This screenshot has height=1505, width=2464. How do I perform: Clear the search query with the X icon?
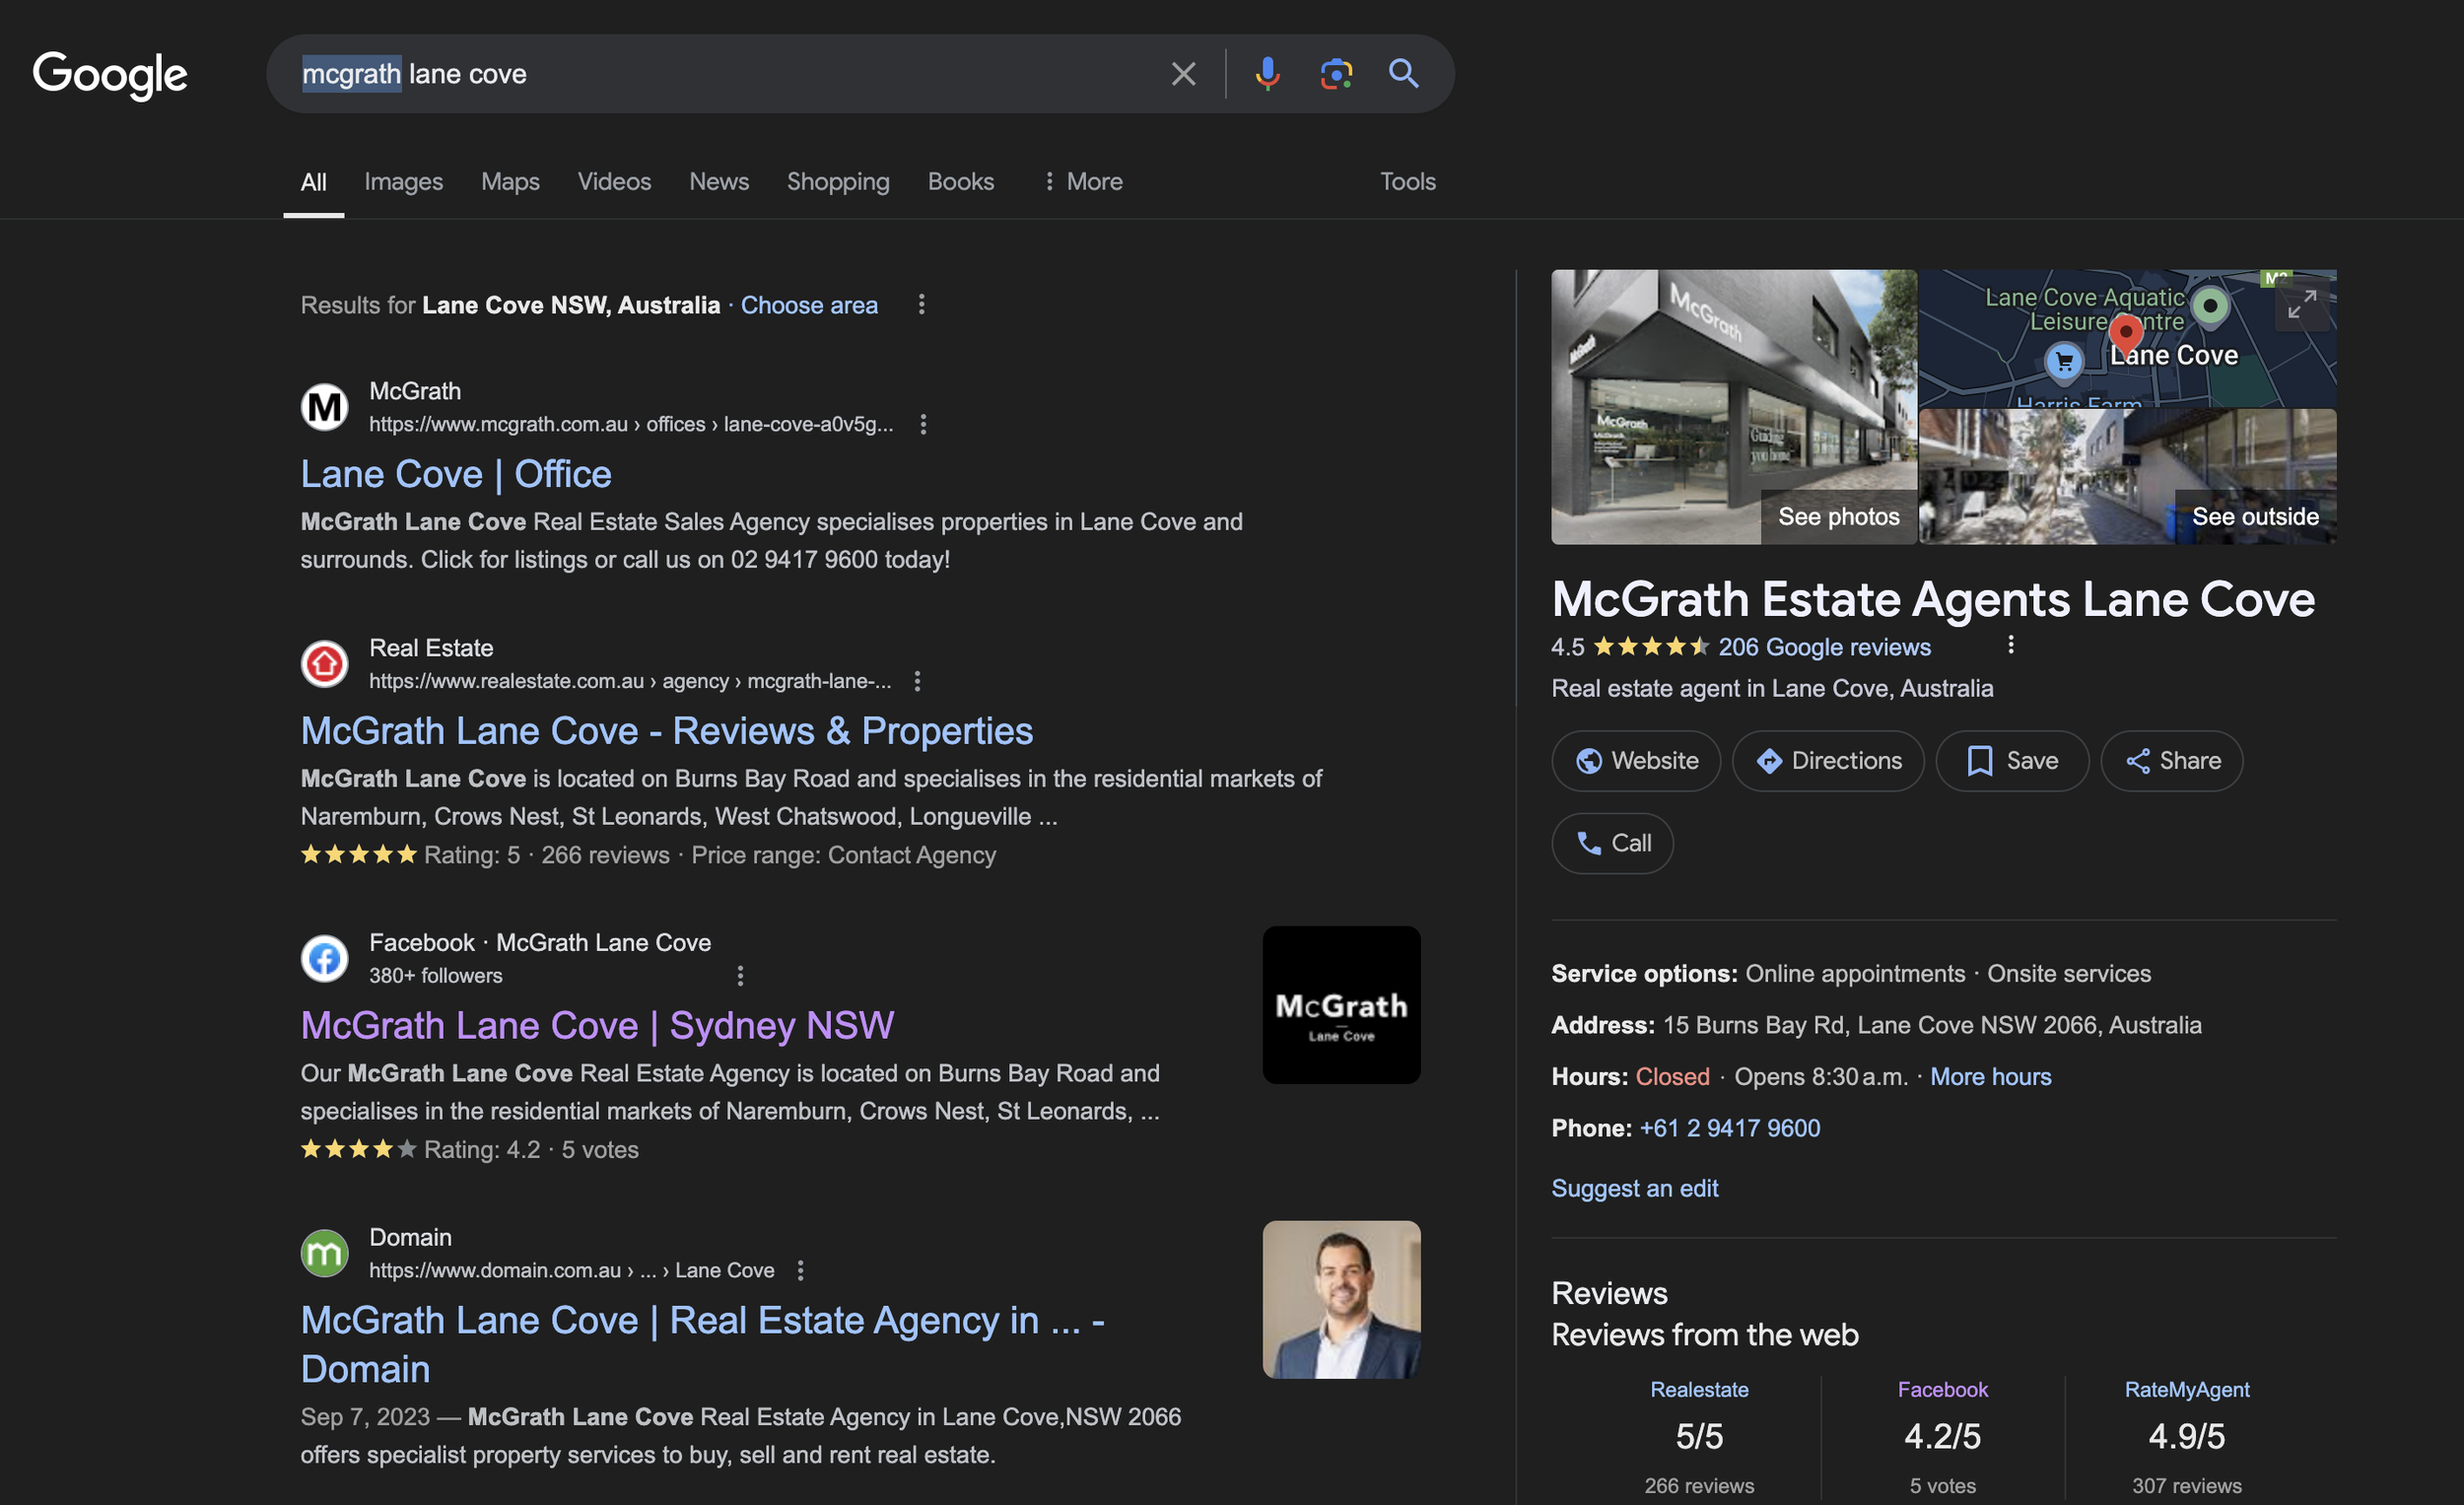1183,73
